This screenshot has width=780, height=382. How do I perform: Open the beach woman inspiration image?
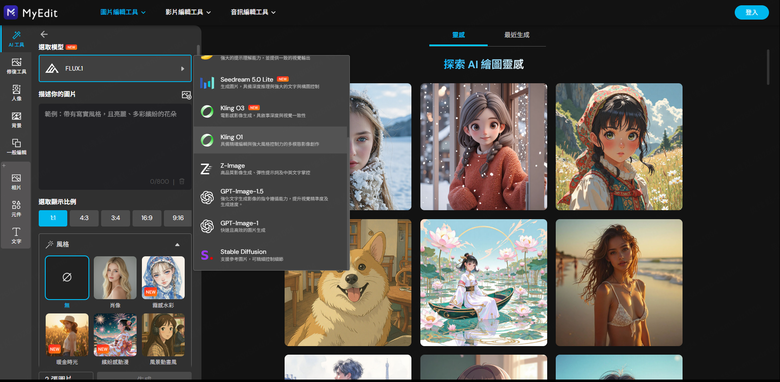(x=619, y=283)
